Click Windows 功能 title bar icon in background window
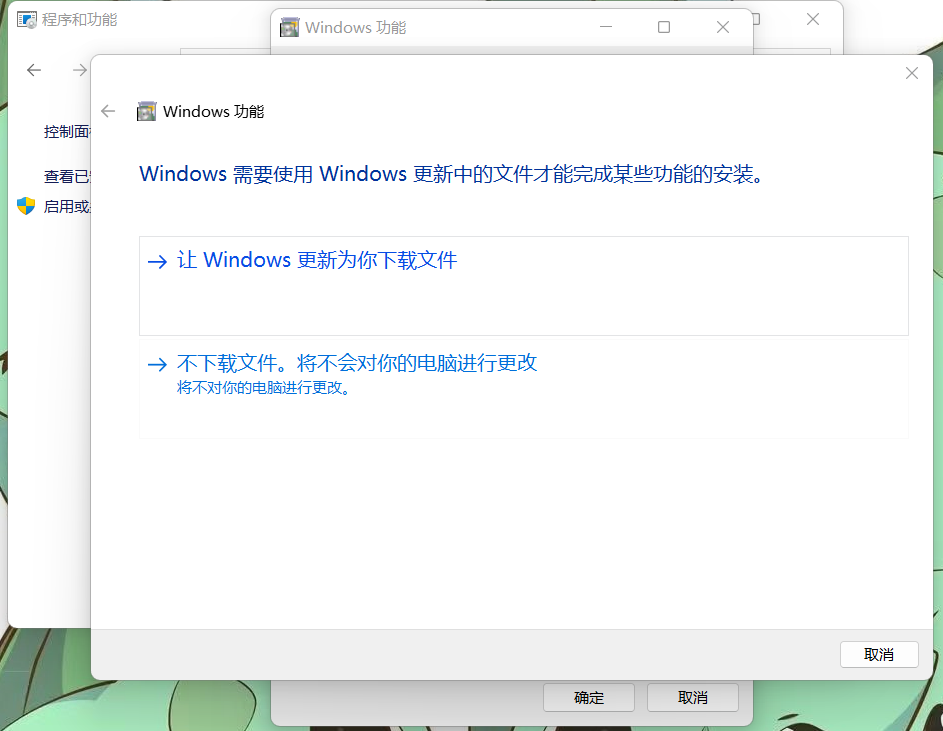Image resolution: width=943 pixels, height=731 pixels. click(x=289, y=27)
